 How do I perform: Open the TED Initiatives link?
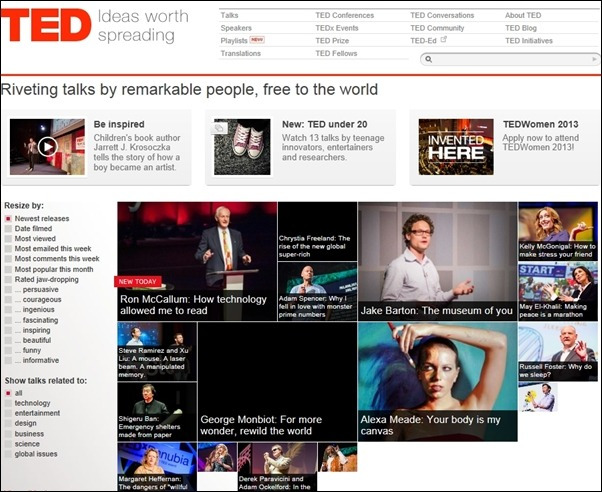coord(529,41)
